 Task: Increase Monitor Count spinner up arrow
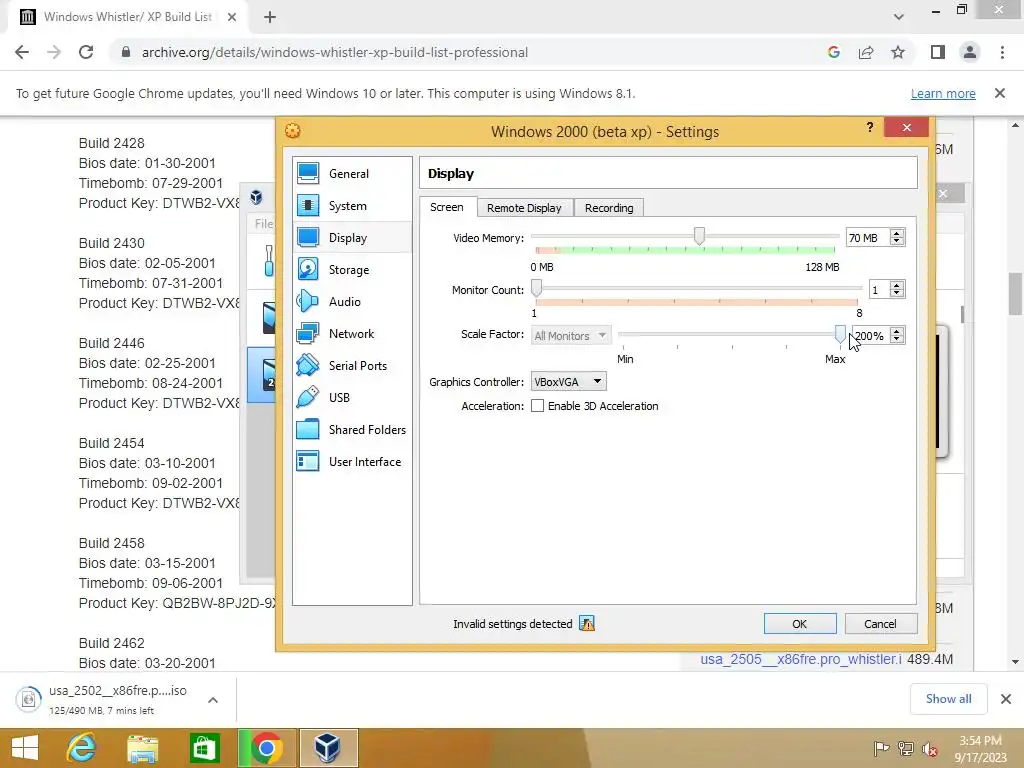point(897,285)
